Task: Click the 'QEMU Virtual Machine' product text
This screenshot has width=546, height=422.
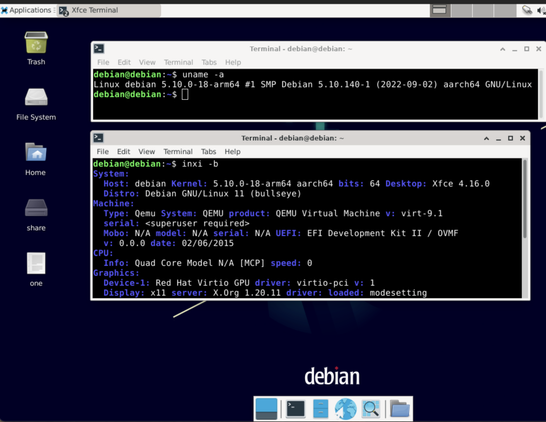Action: click(x=328, y=213)
